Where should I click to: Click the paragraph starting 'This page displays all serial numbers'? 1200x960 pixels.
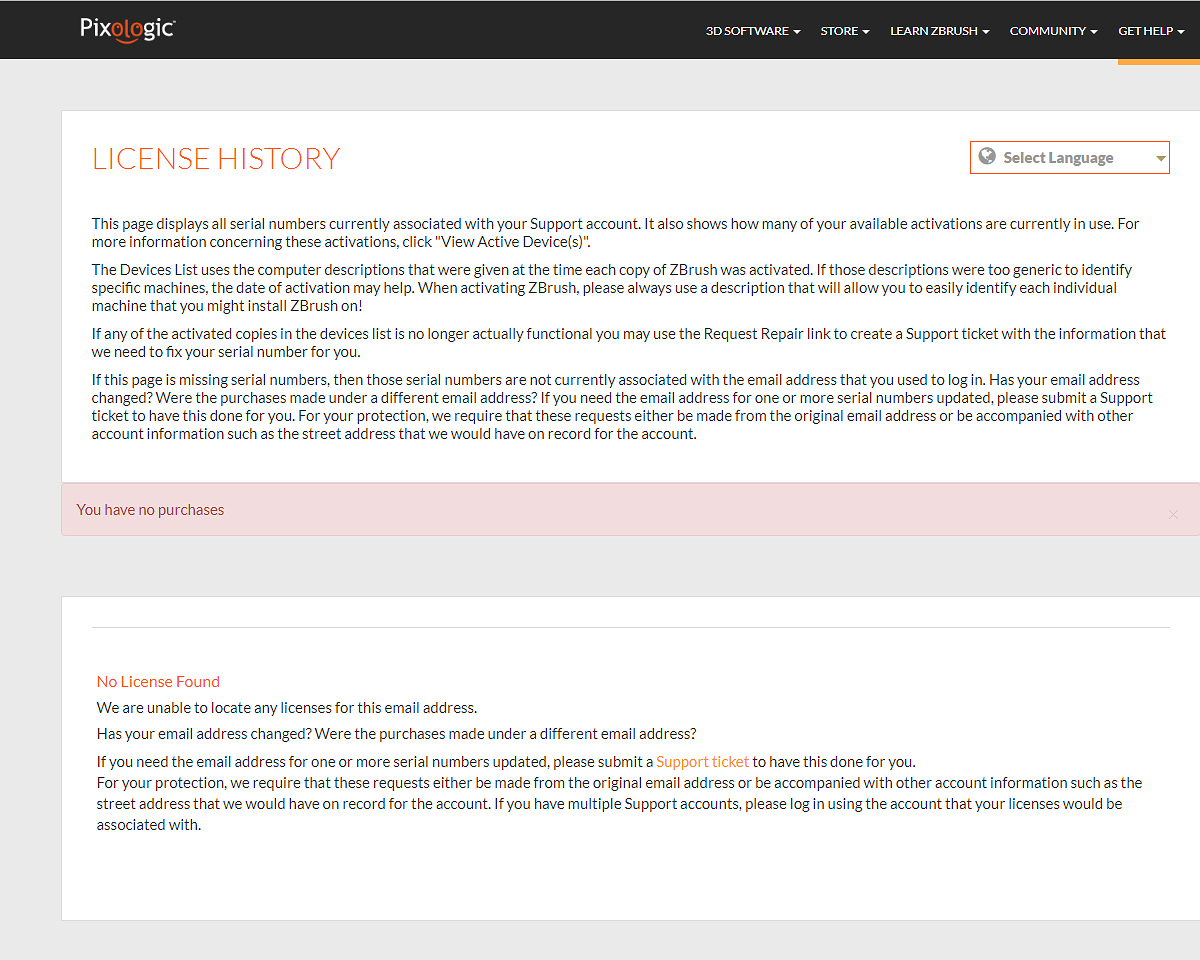[616, 233]
